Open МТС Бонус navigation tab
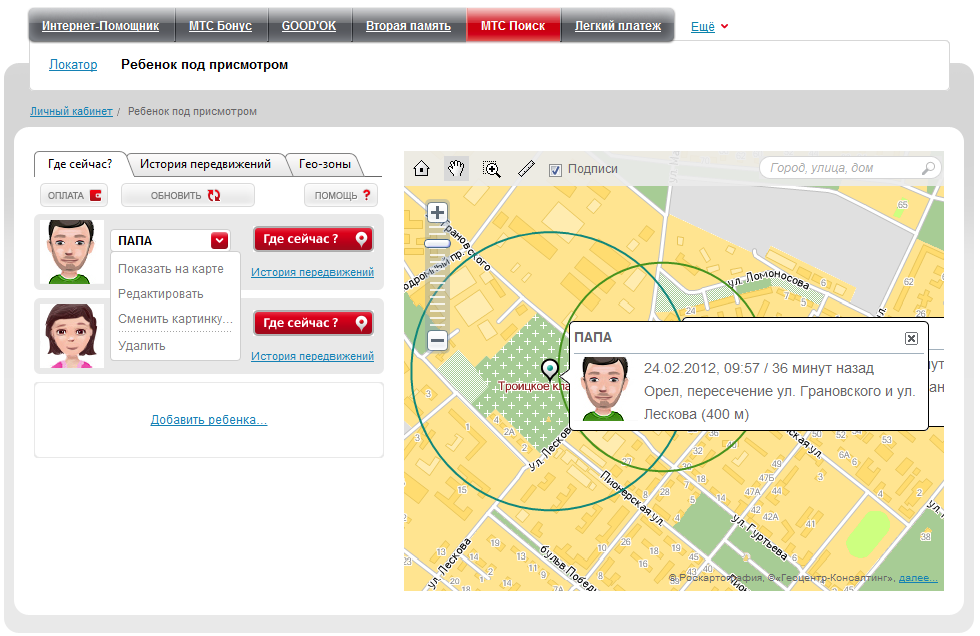This screenshot has height=636, width=980. [221, 26]
